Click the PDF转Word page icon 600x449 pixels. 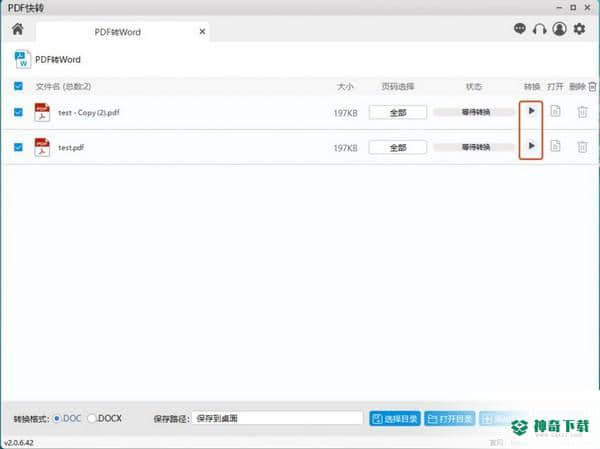tap(23, 60)
